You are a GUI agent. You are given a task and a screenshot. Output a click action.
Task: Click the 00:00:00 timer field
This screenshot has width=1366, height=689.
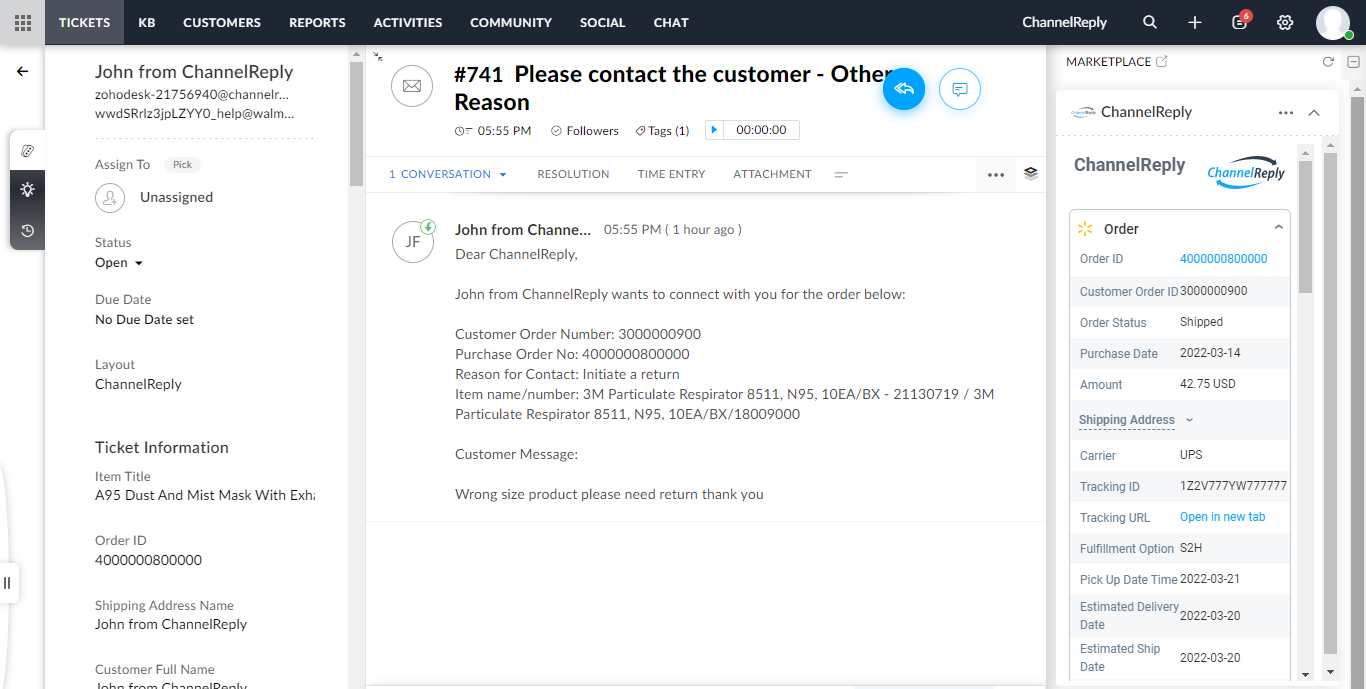pos(761,130)
